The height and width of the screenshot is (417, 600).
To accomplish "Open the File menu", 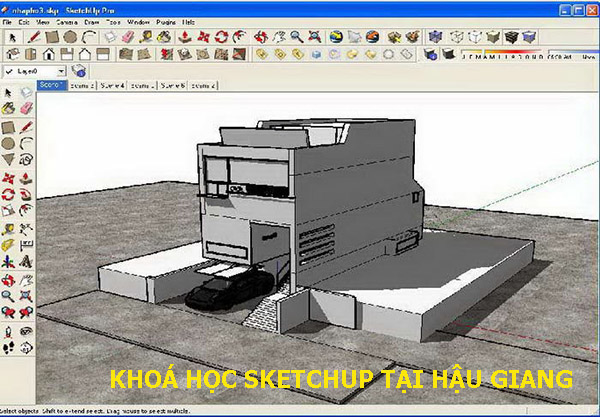I will click(x=7, y=22).
